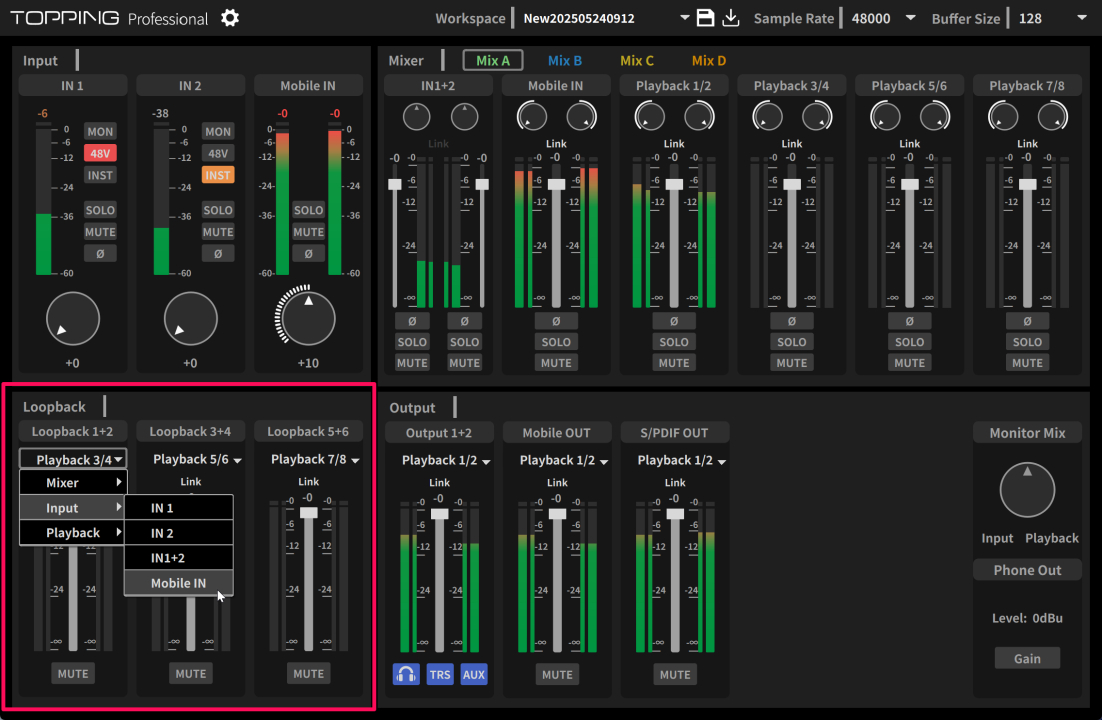1102x720 pixels.
Task: Mute the S/PDIF OUT channel
Action: 675,674
